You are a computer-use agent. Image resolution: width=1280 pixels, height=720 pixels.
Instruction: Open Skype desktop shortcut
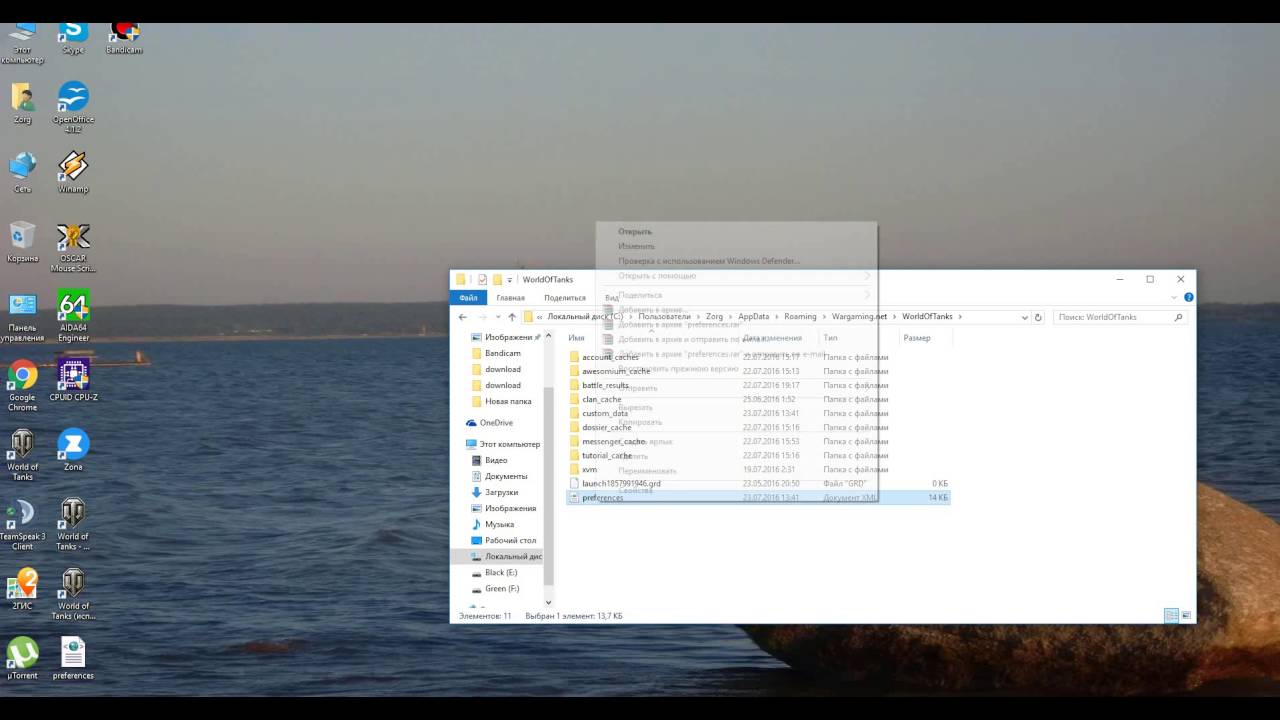click(73, 38)
